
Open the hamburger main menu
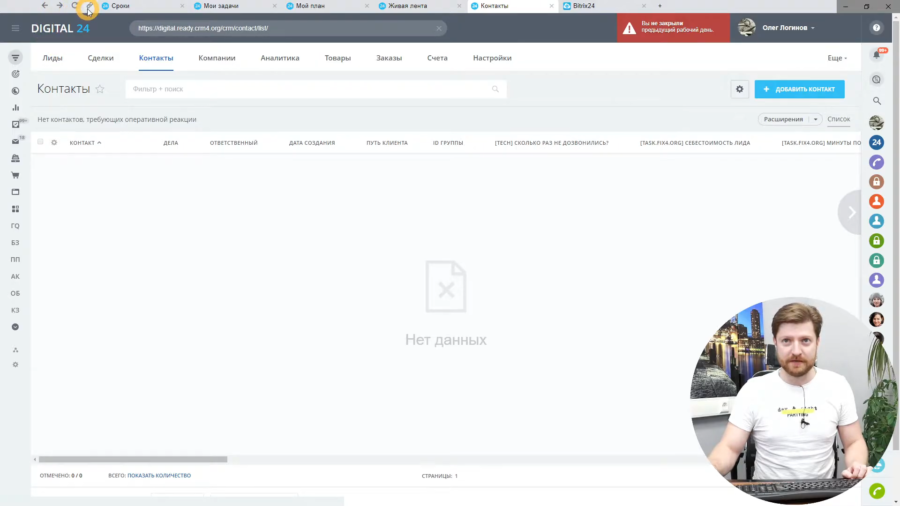tap(15, 28)
